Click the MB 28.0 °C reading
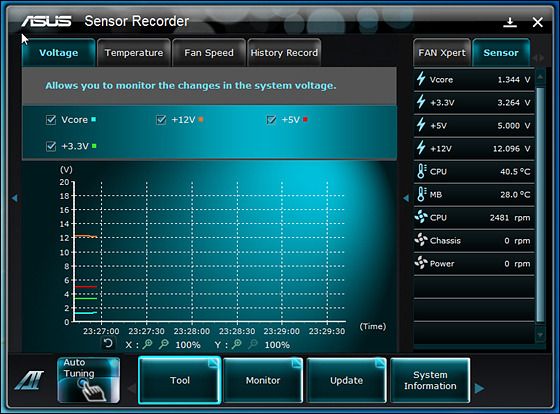560x414 pixels. tap(515, 195)
